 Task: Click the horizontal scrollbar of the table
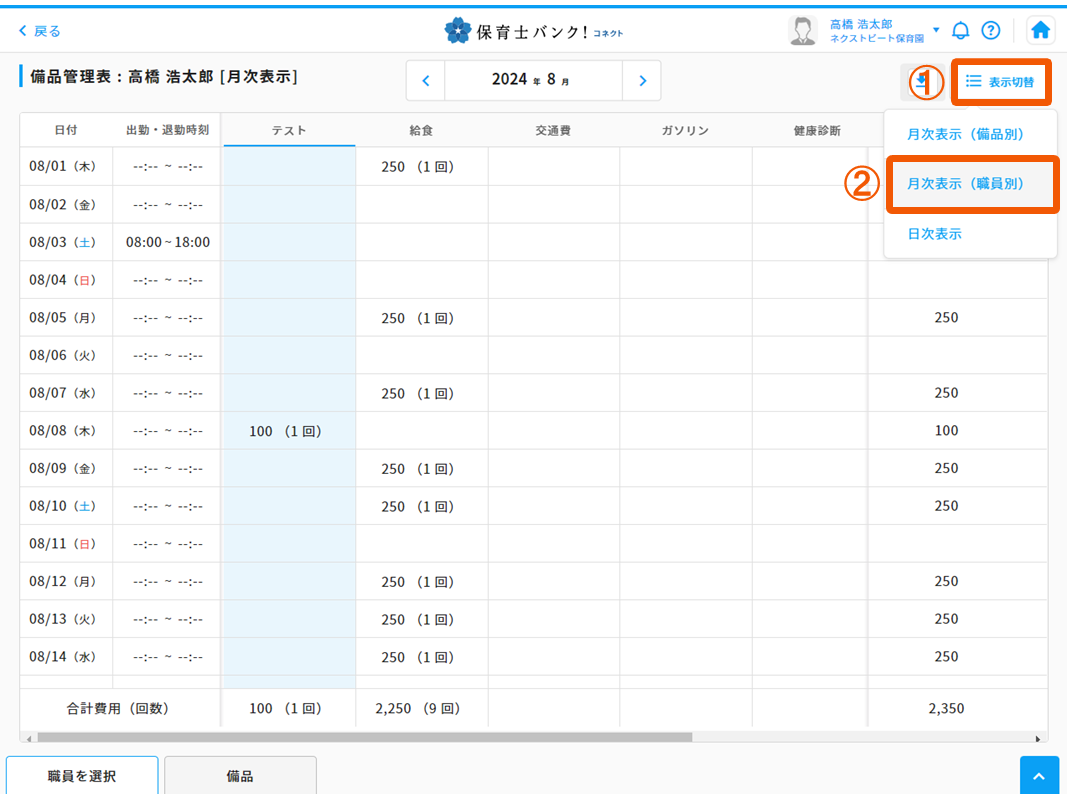[x=360, y=738]
